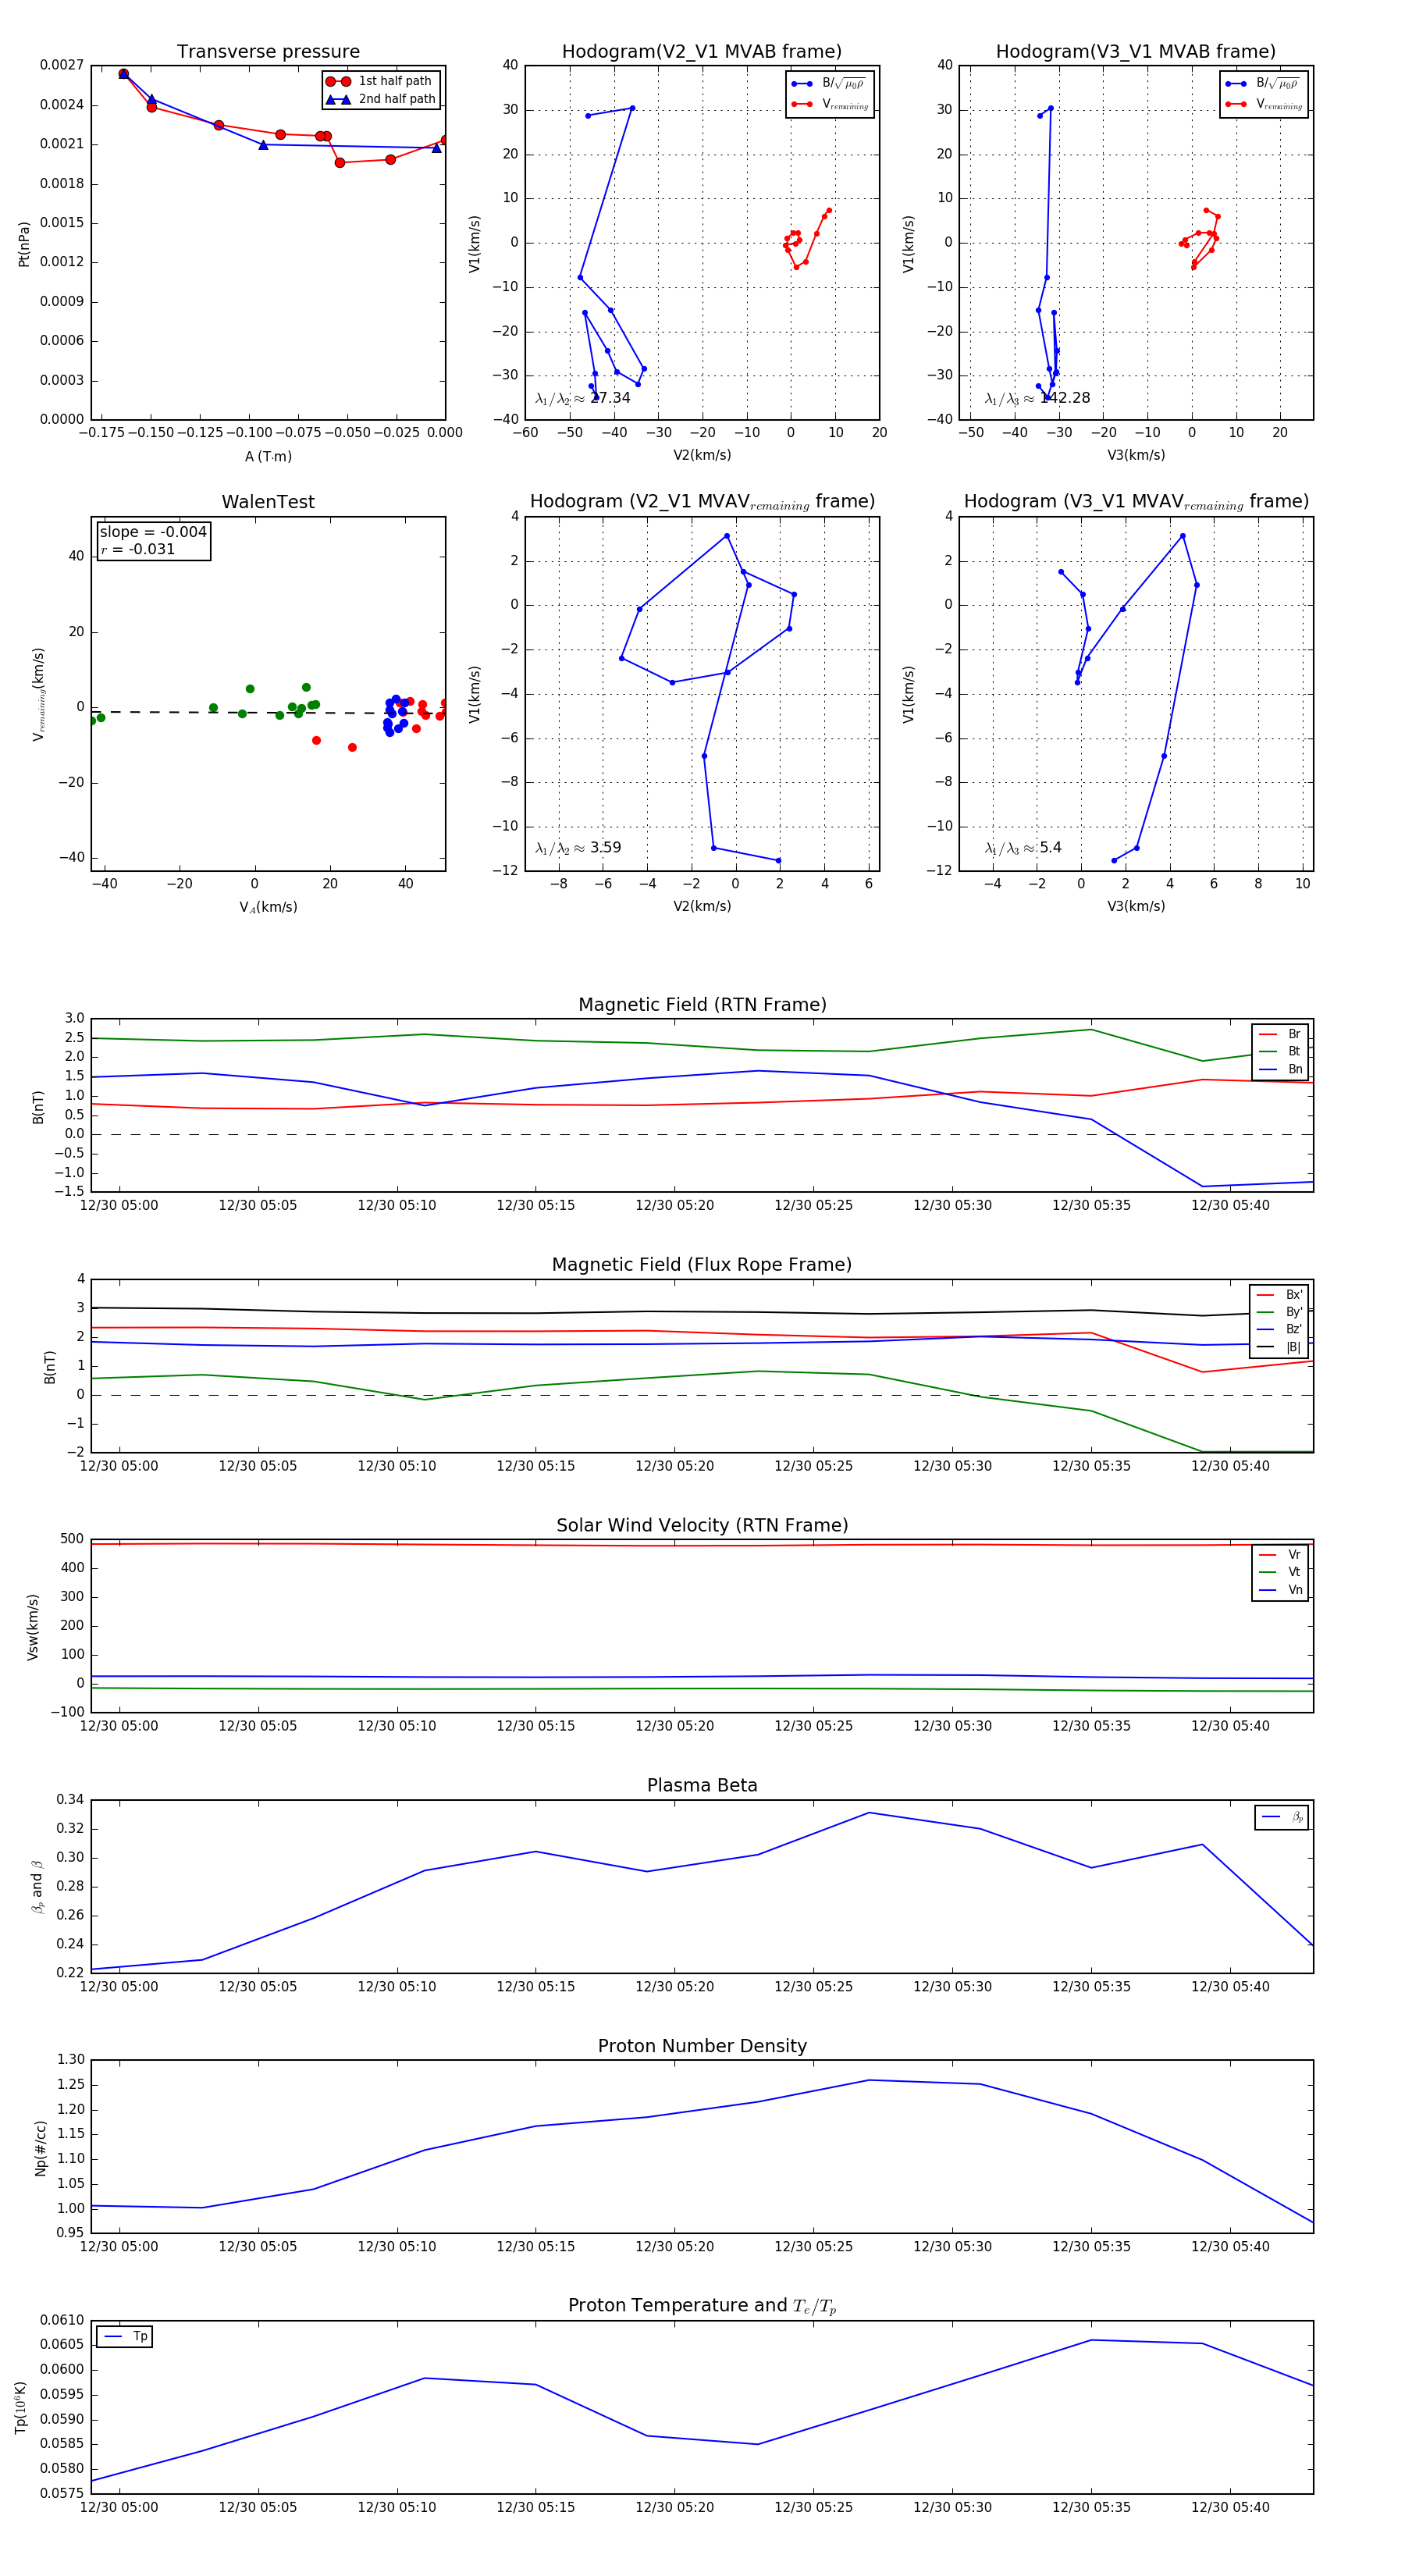Click the "Transverse pressure" plot title

pyautogui.click(x=268, y=52)
